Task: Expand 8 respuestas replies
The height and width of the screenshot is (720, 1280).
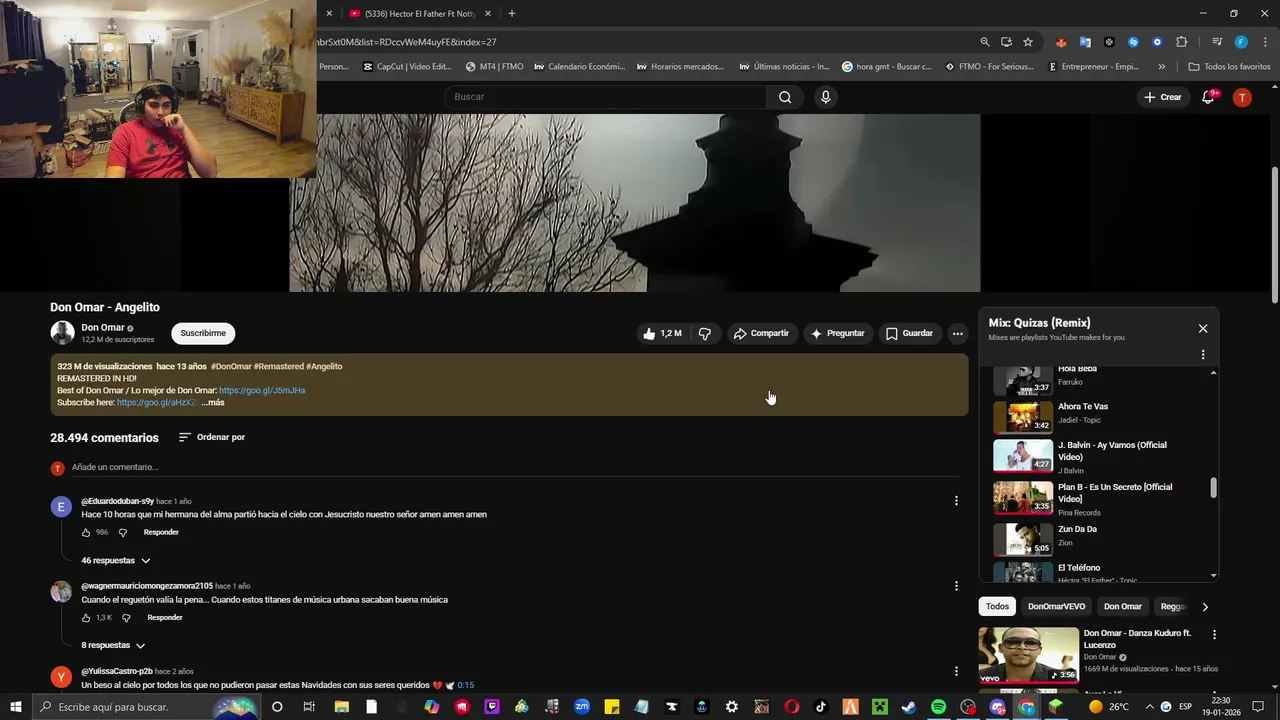Action: pyautogui.click(x=113, y=646)
